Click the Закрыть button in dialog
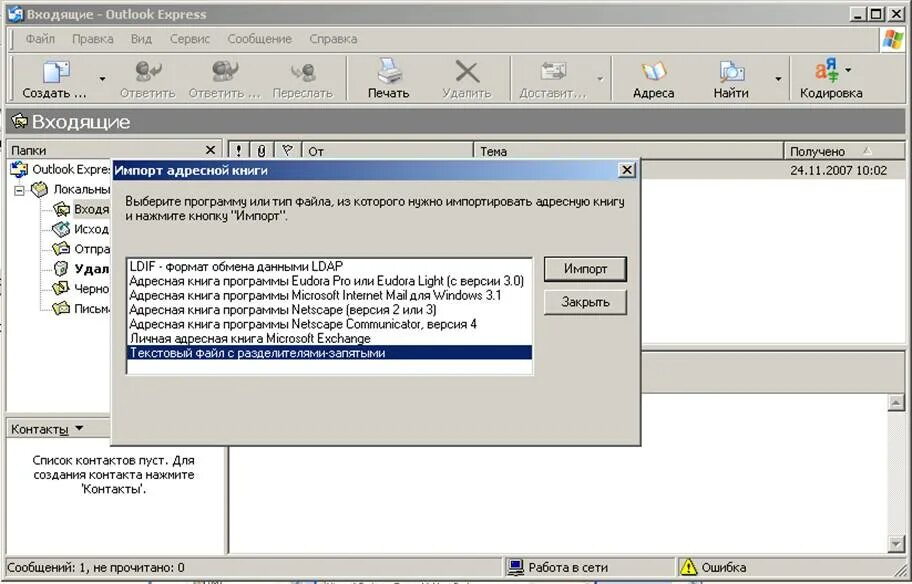 pyautogui.click(x=585, y=302)
